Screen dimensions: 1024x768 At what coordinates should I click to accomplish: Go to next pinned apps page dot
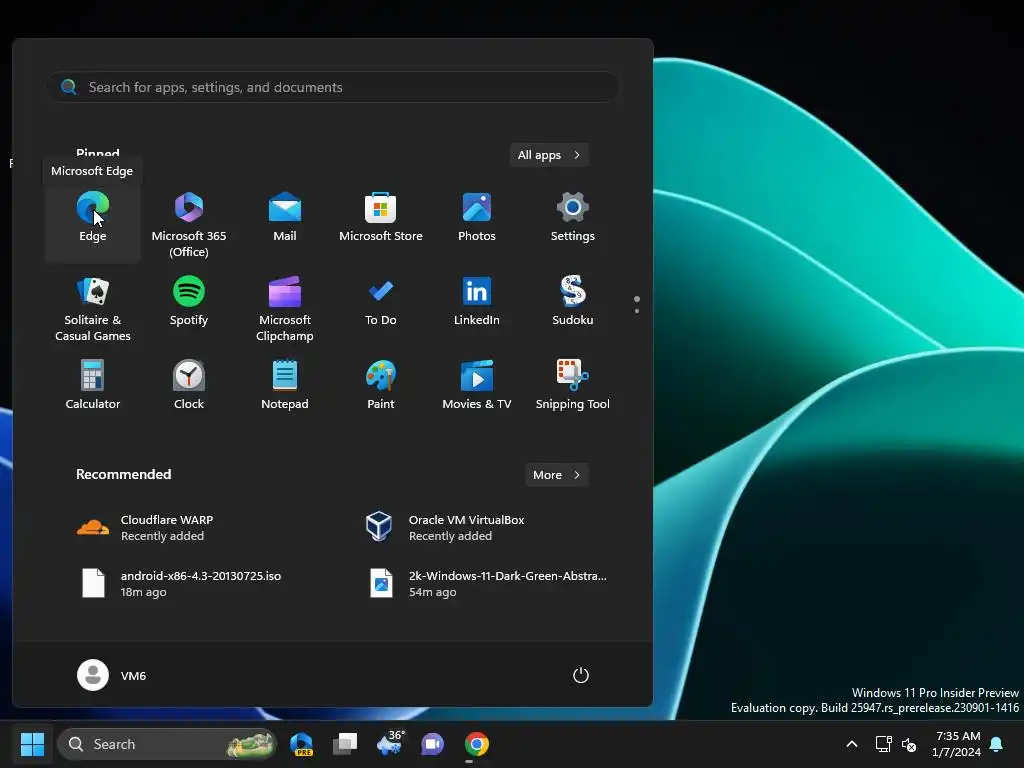click(637, 311)
